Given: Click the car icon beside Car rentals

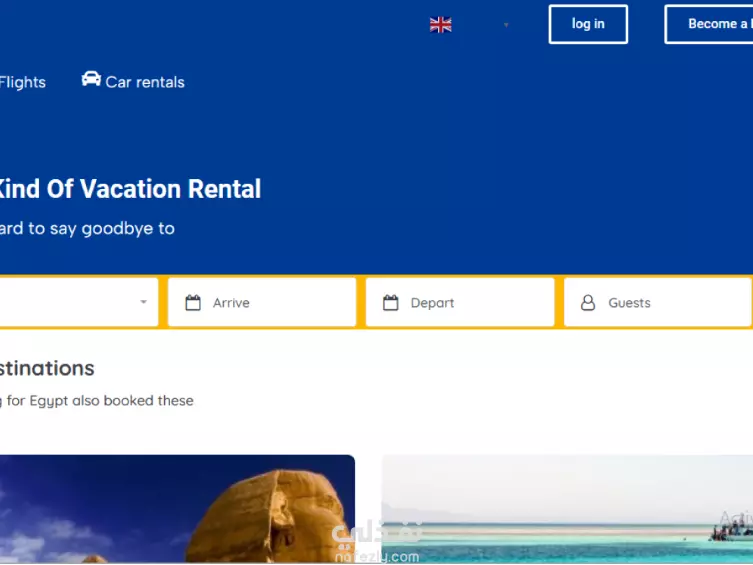Looking at the screenshot, I should coord(91,79).
